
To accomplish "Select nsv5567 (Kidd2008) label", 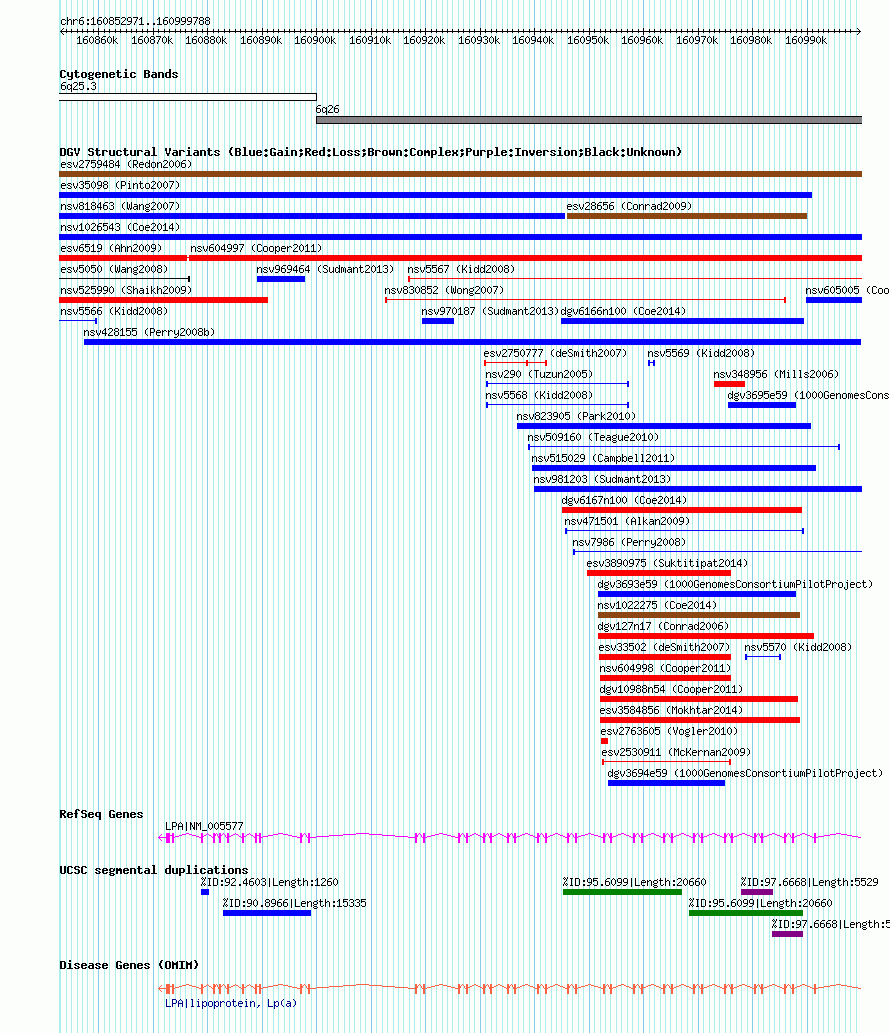I will tap(461, 269).
